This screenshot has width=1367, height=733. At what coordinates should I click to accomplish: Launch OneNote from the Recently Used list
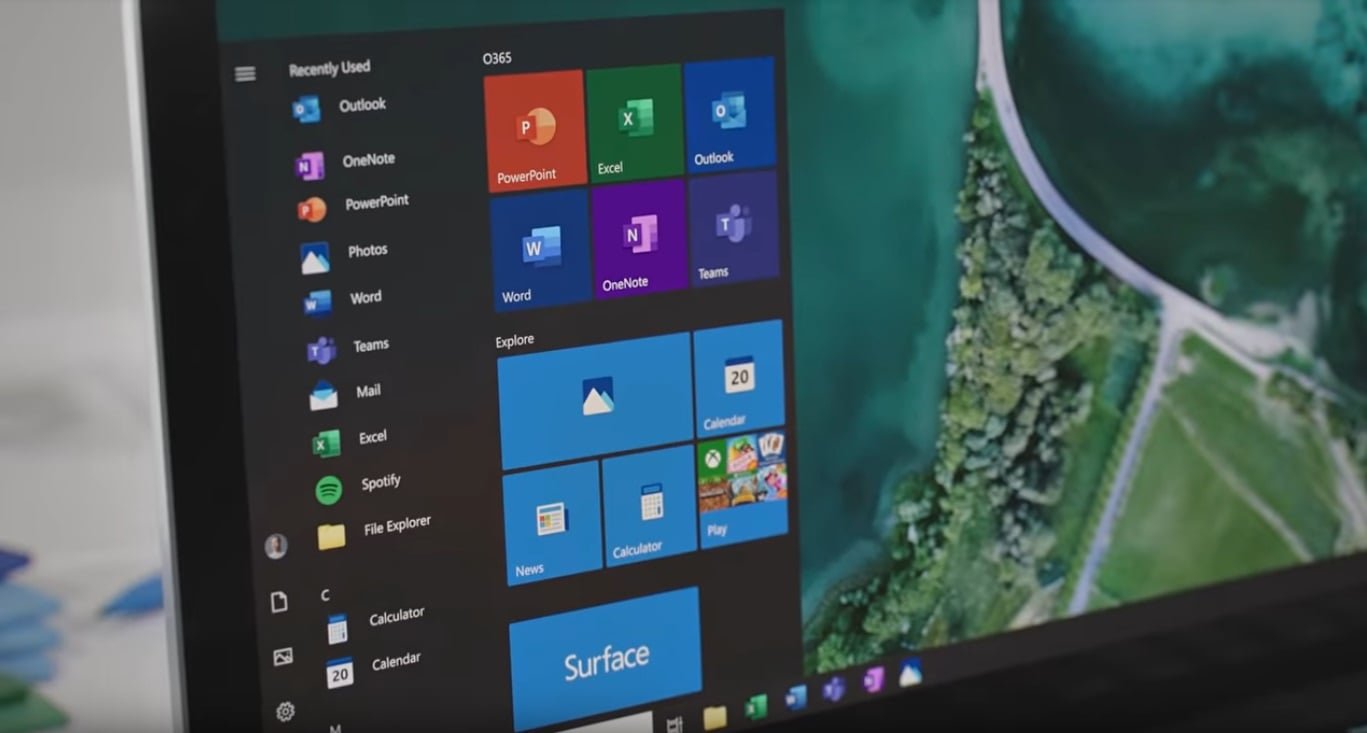click(x=345, y=162)
